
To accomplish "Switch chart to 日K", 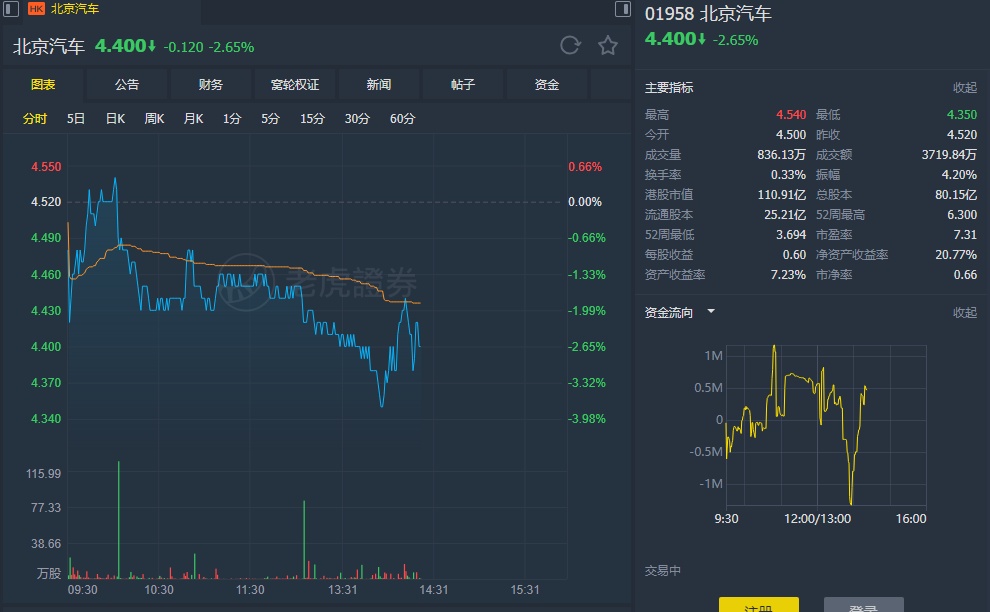I will click(x=116, y=119).
